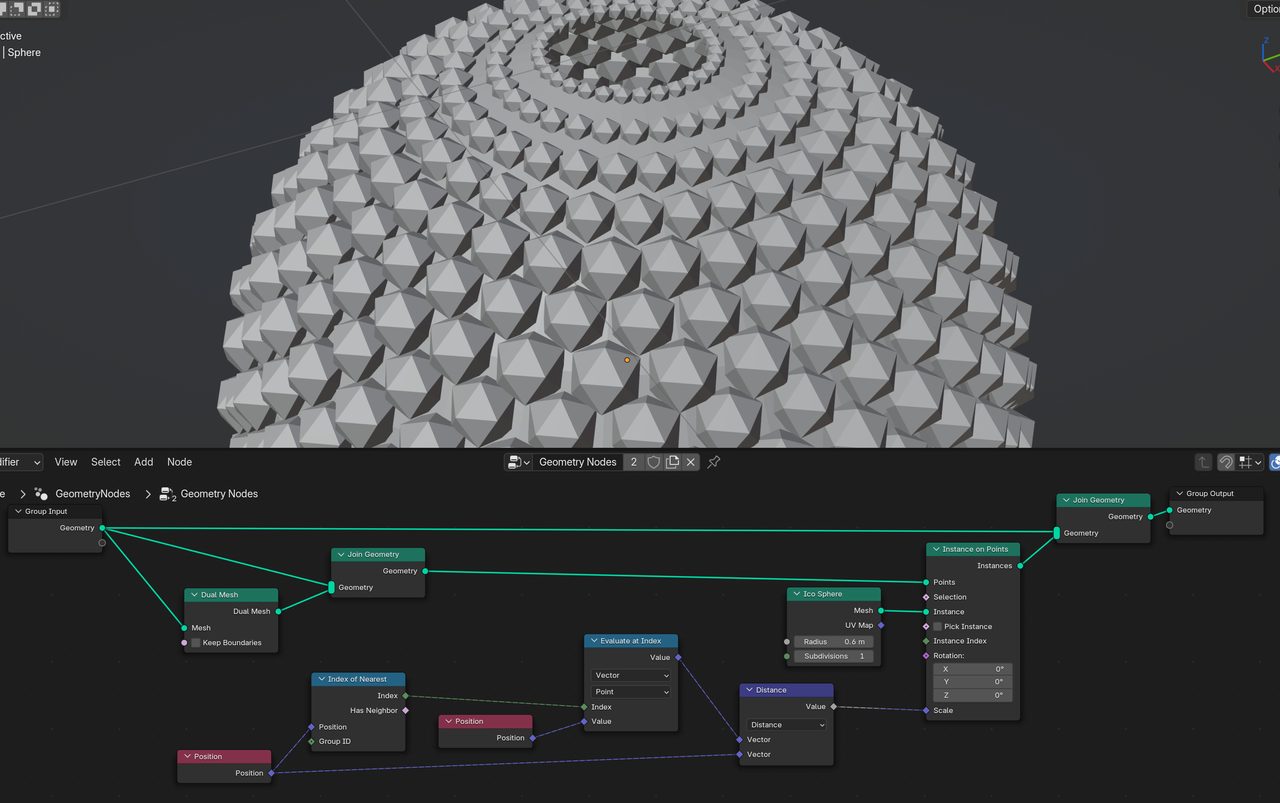Click the duplicate data-block icon beside Geometry Nodes
The width and height of the screenshot is (1280, 803).
tap(672, 462)
